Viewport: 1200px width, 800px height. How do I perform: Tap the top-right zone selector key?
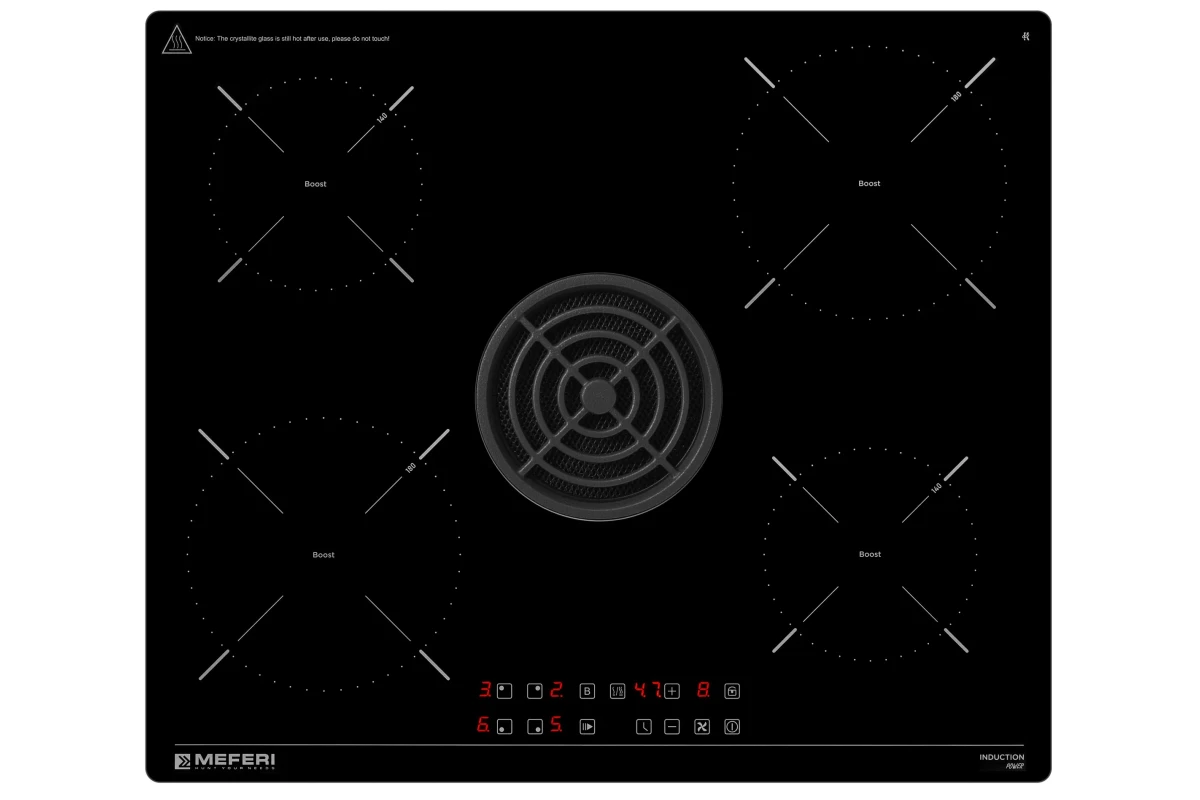[535, 691]
